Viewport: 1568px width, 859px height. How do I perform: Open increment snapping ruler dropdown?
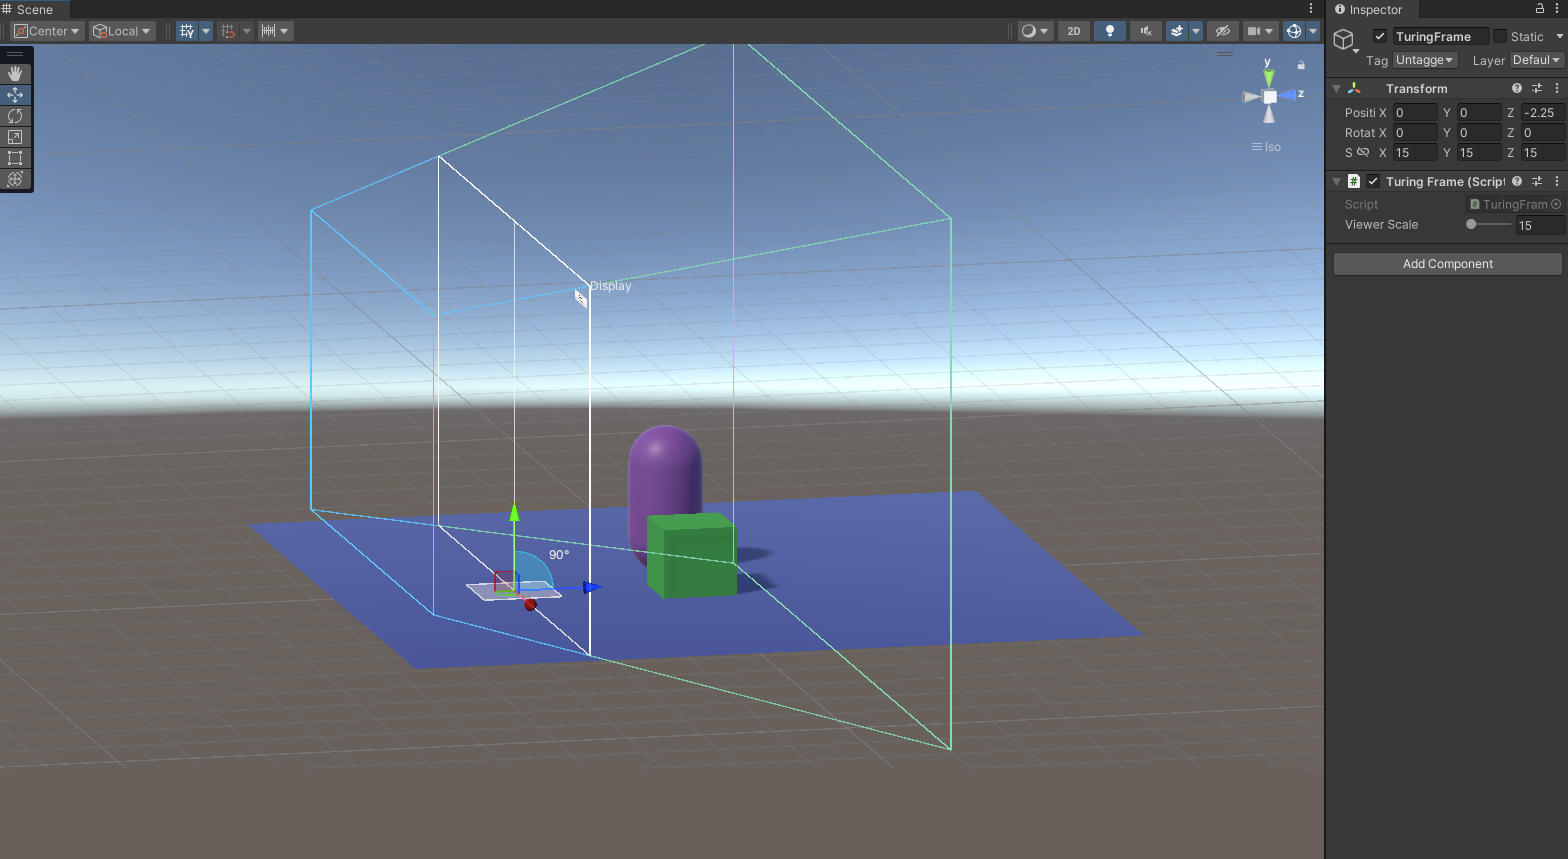pos(275,31)
